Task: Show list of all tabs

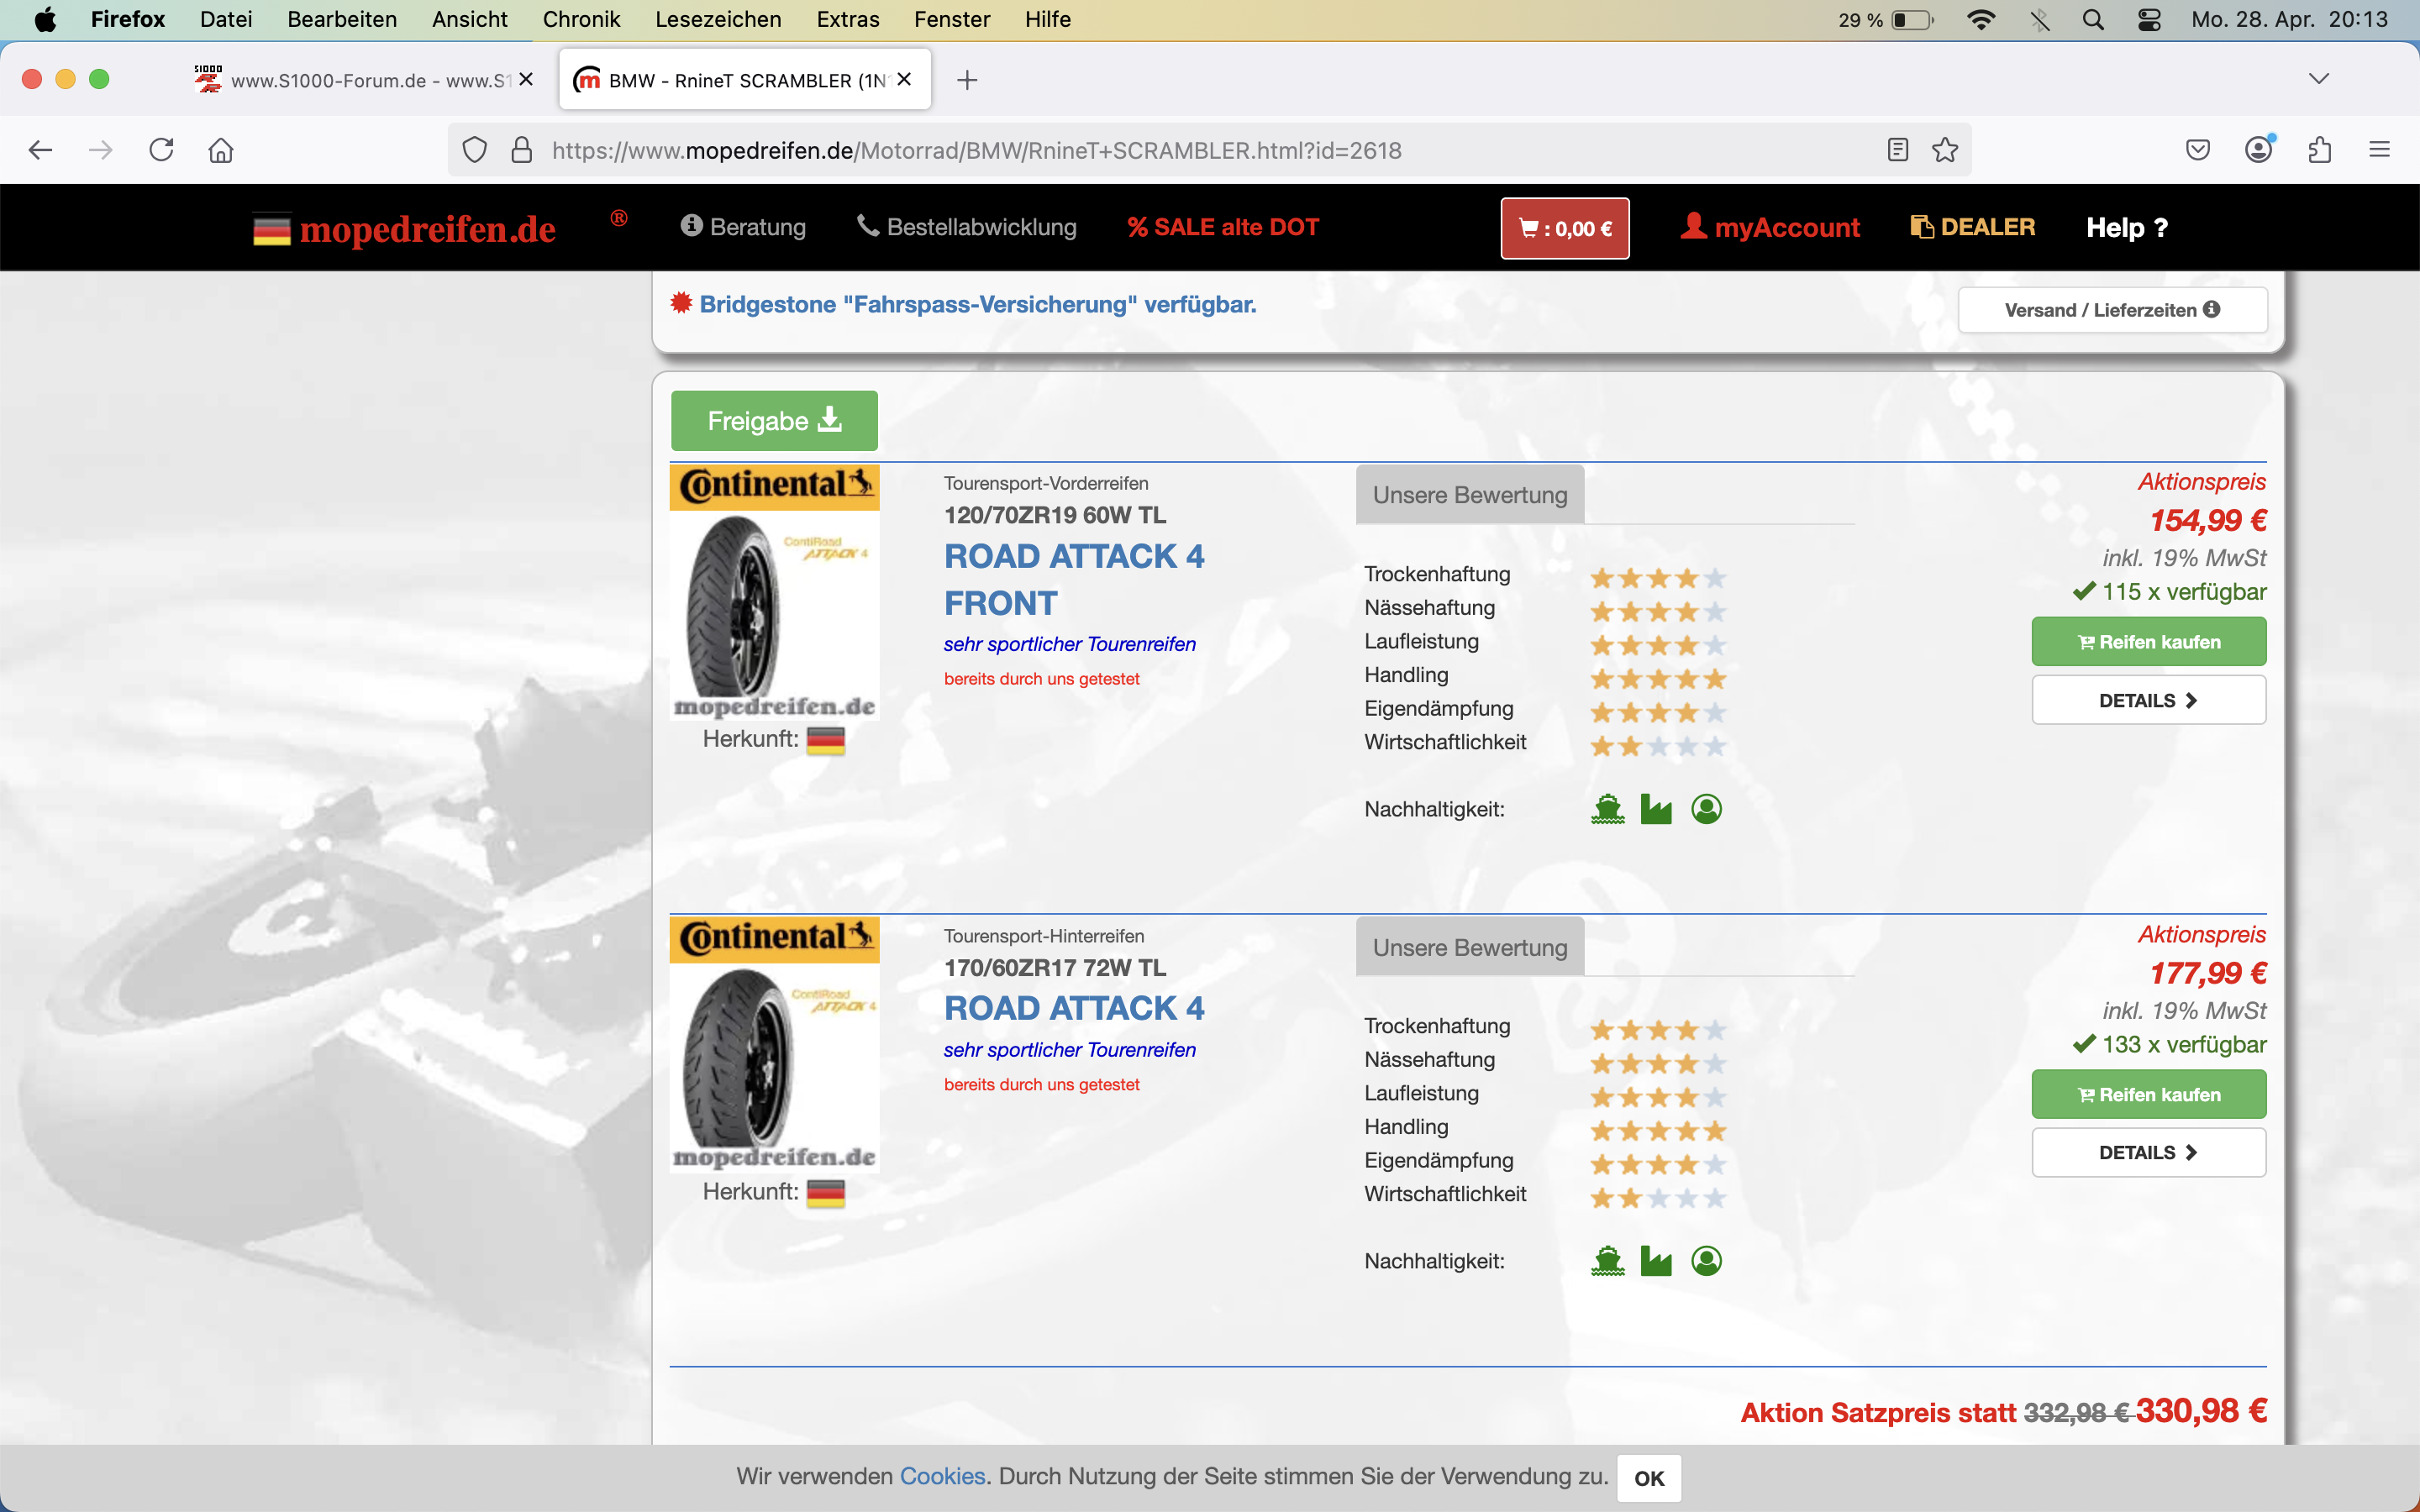Action: click(2319, 79)
